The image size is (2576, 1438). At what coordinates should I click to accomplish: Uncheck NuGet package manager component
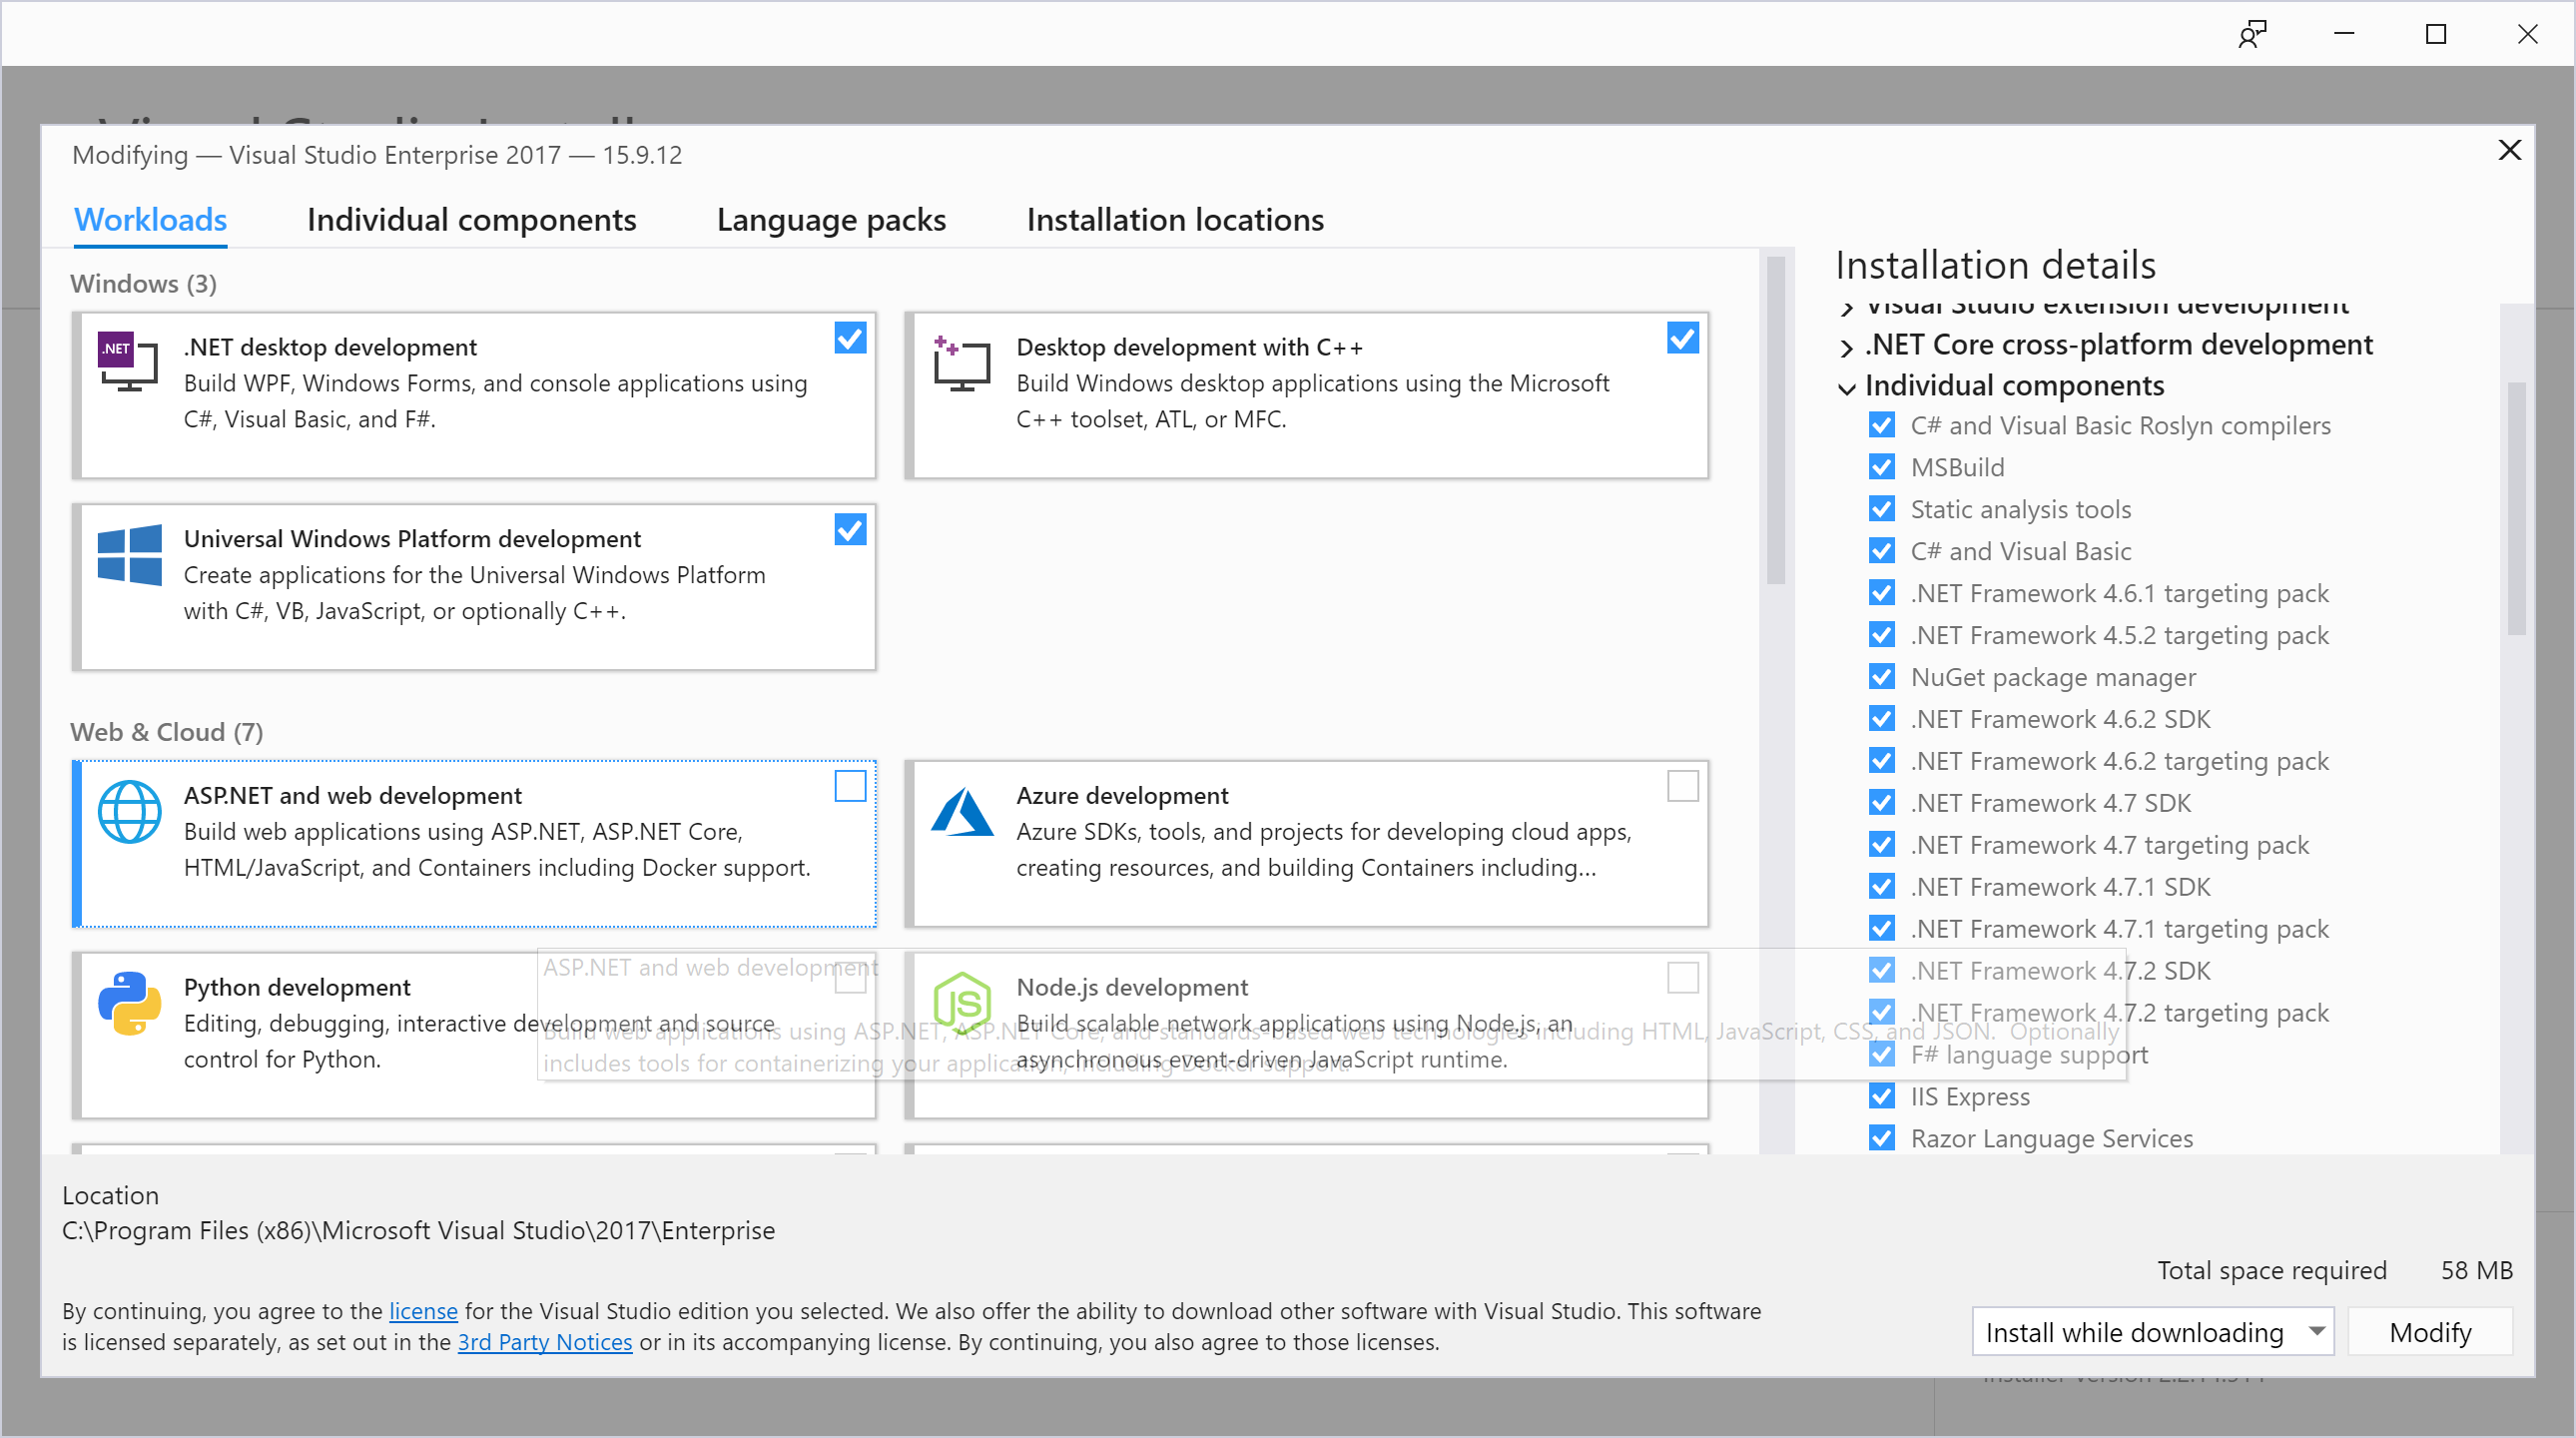pyautogui.click(x=1883, y=676)
